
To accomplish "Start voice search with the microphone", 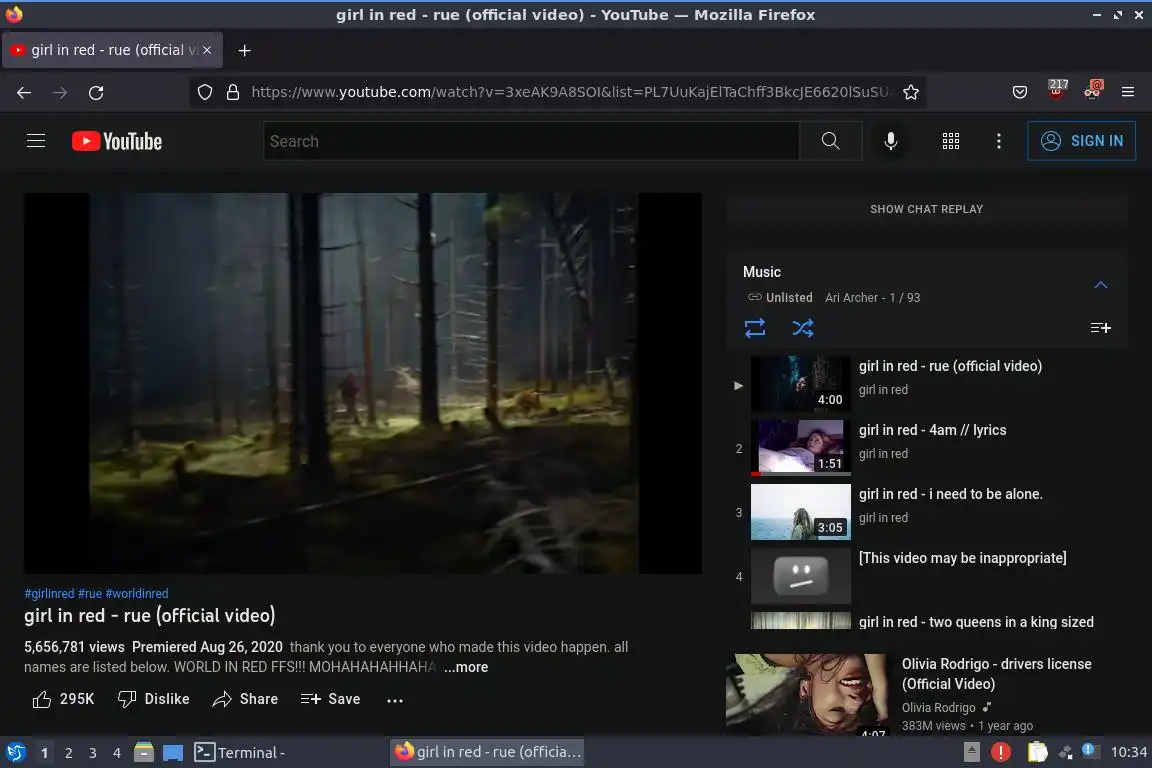I will tap(890, 140).
